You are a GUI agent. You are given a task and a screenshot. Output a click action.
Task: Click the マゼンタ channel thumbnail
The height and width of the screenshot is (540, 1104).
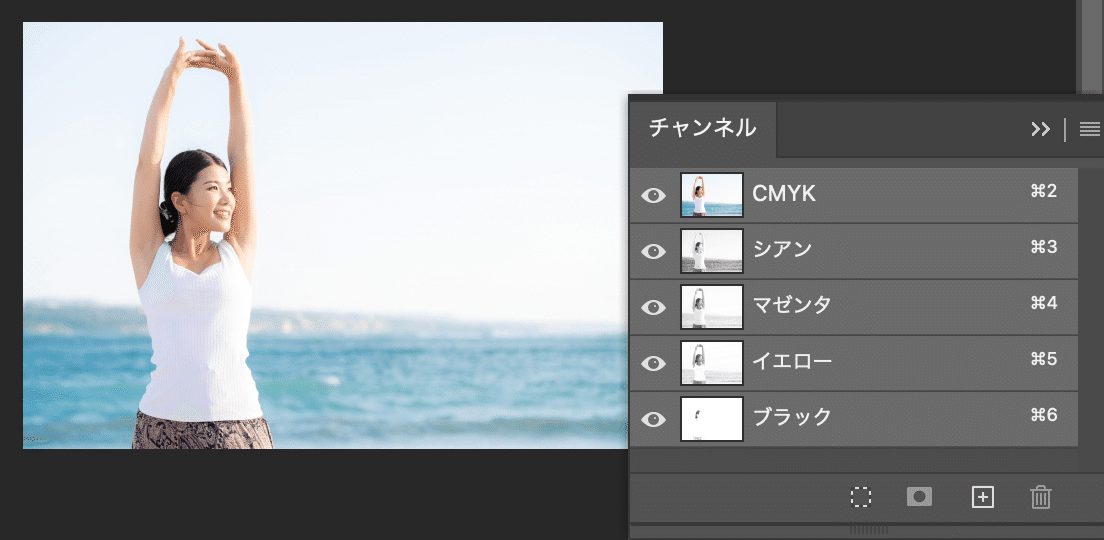coord(712,307)
